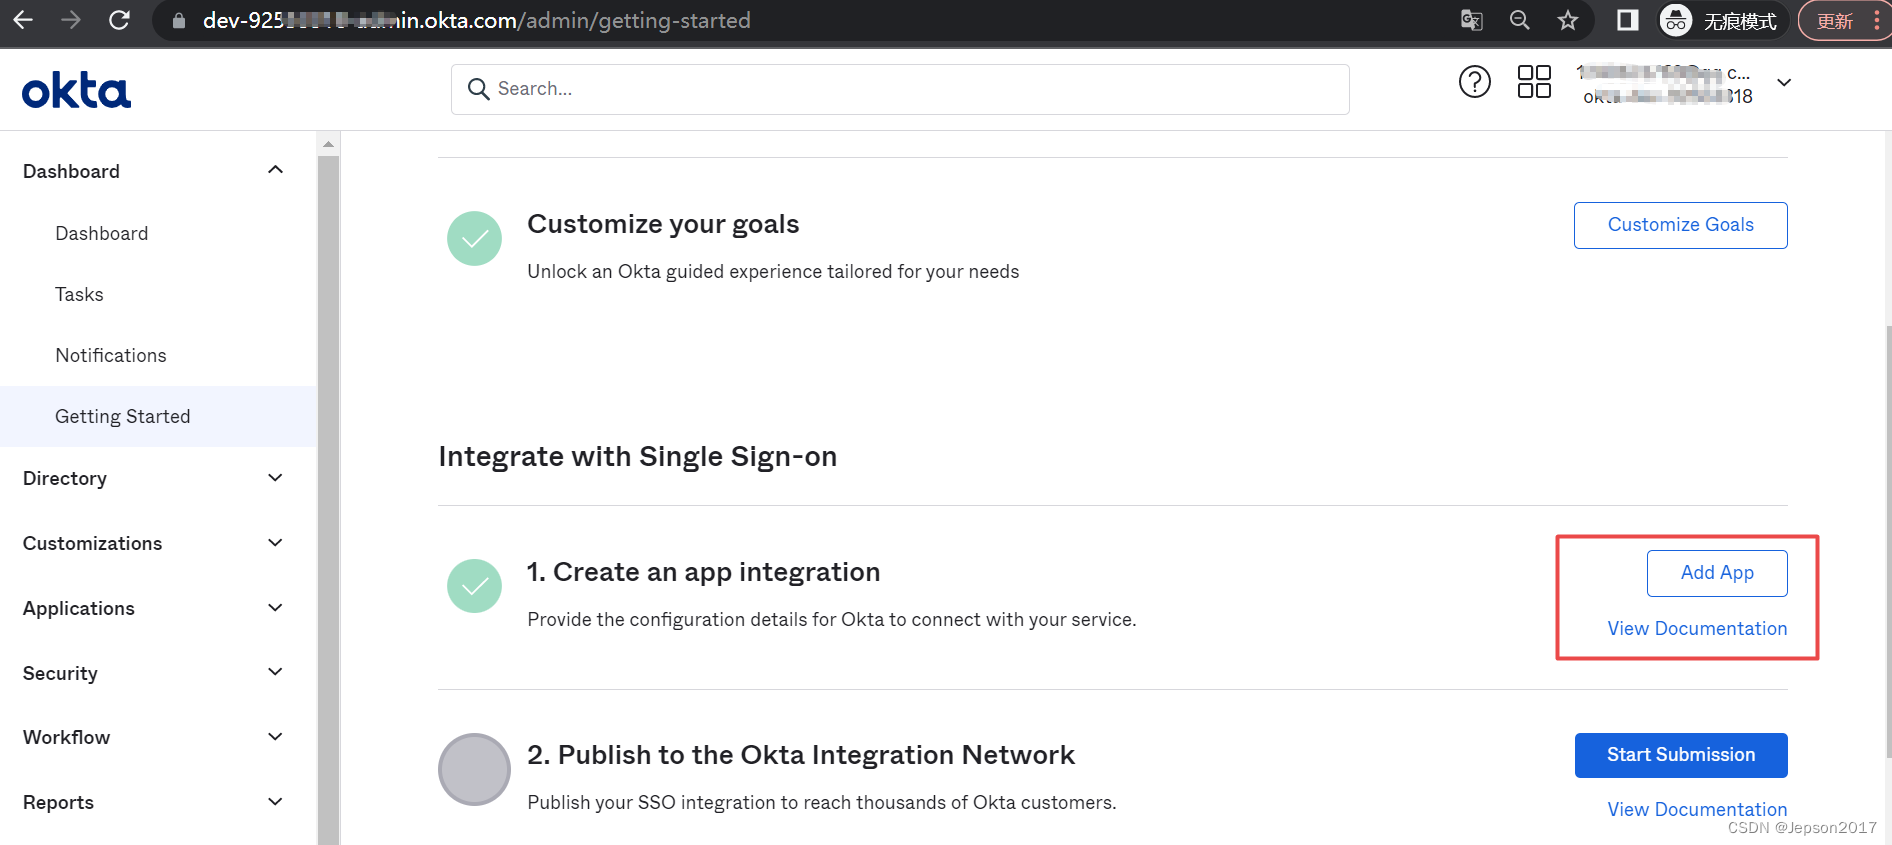Click green checkmark beside Create an app integration
This screenshot has height=845, width=1892.
474,586
